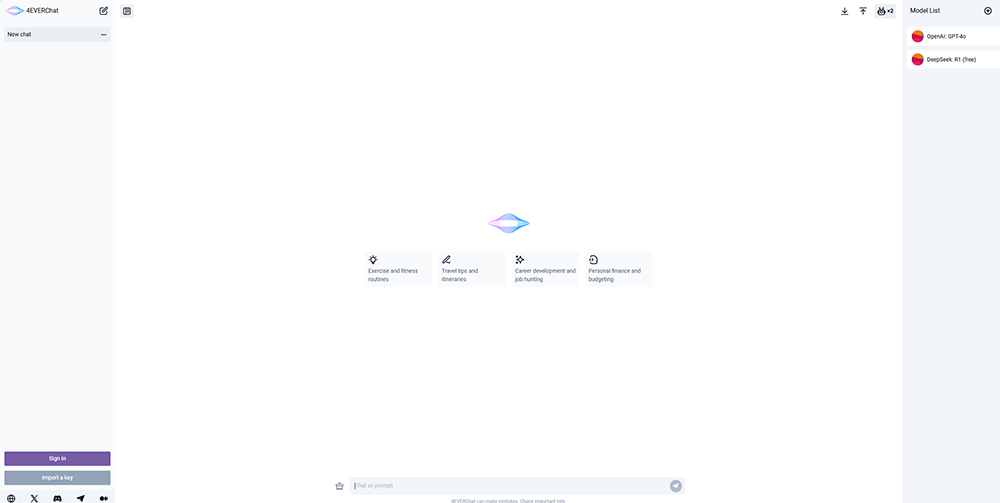The width and height of the screenshot is (1000, 503).
Task: Open the Telegram paper-plane icon
Action: tap(80, 499)
